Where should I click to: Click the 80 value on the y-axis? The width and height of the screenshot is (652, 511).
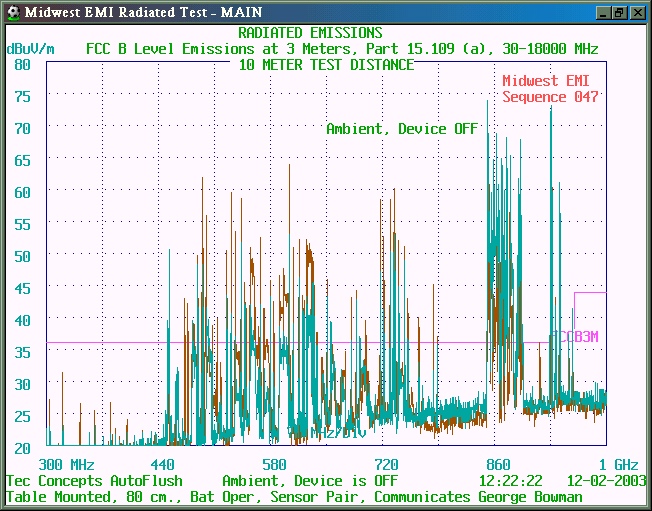click(22, 64)
